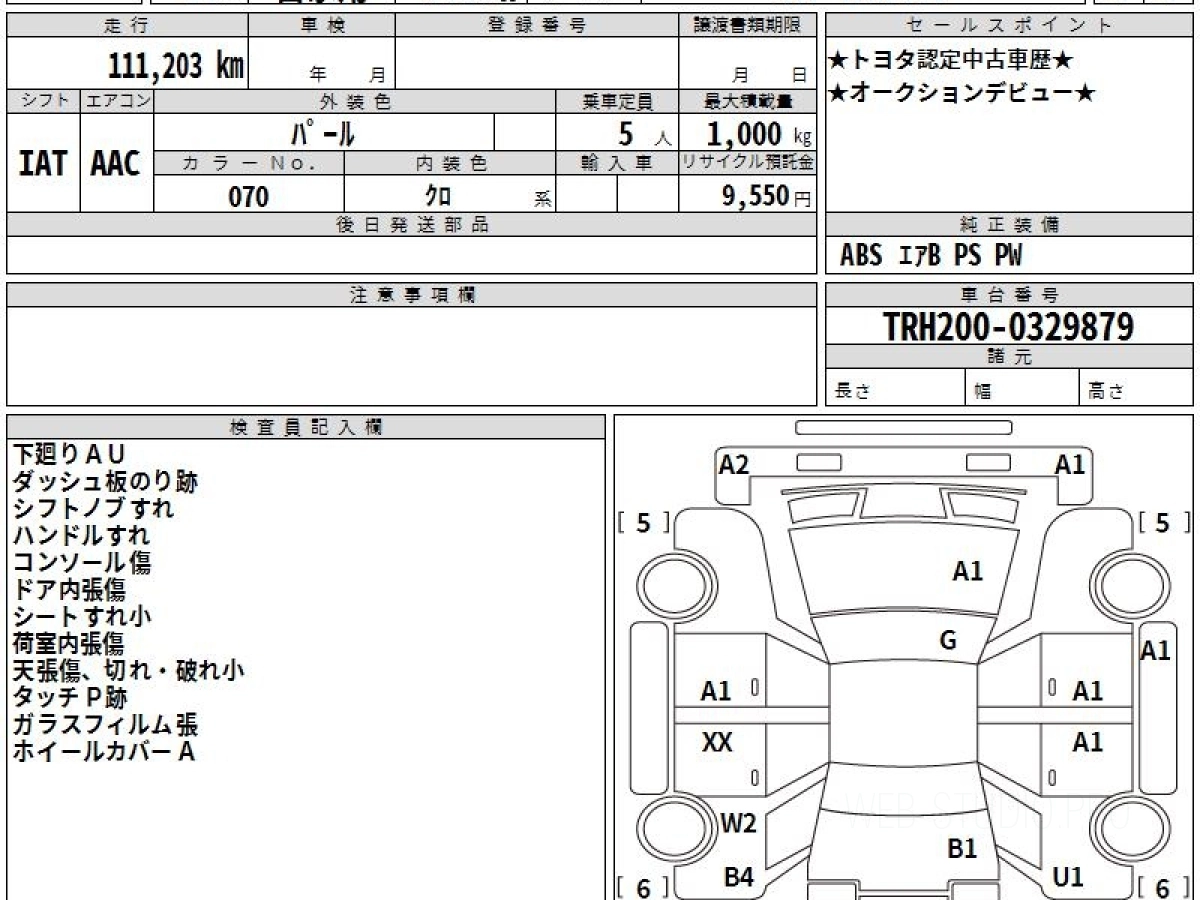Click the 長さ dimension cell
The width and height of the screenshot is (1200, 900).
[x=896, y=388]
